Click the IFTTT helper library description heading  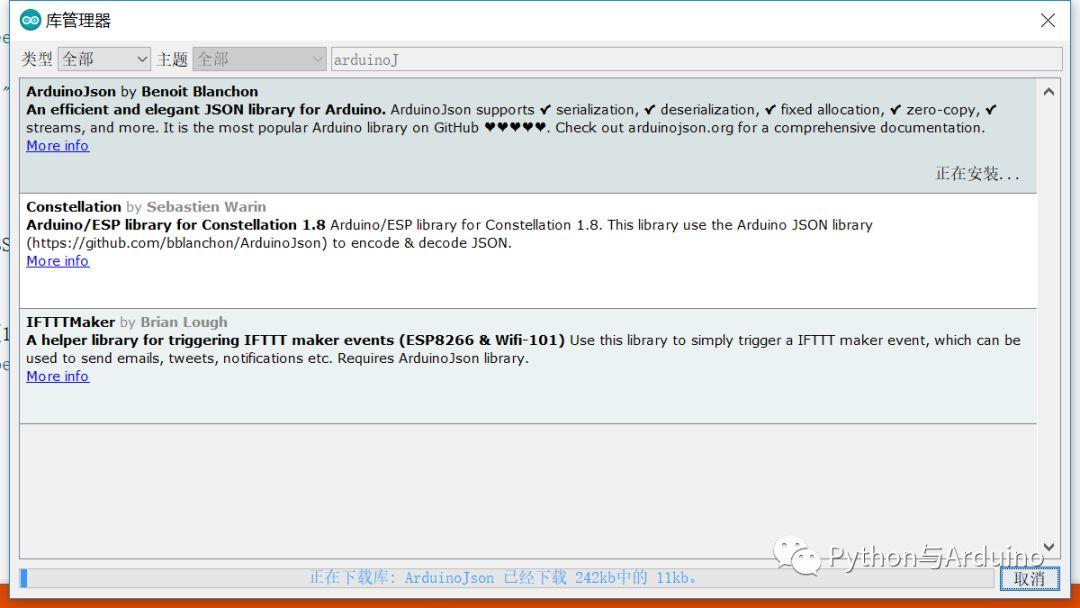coord(295,340)
